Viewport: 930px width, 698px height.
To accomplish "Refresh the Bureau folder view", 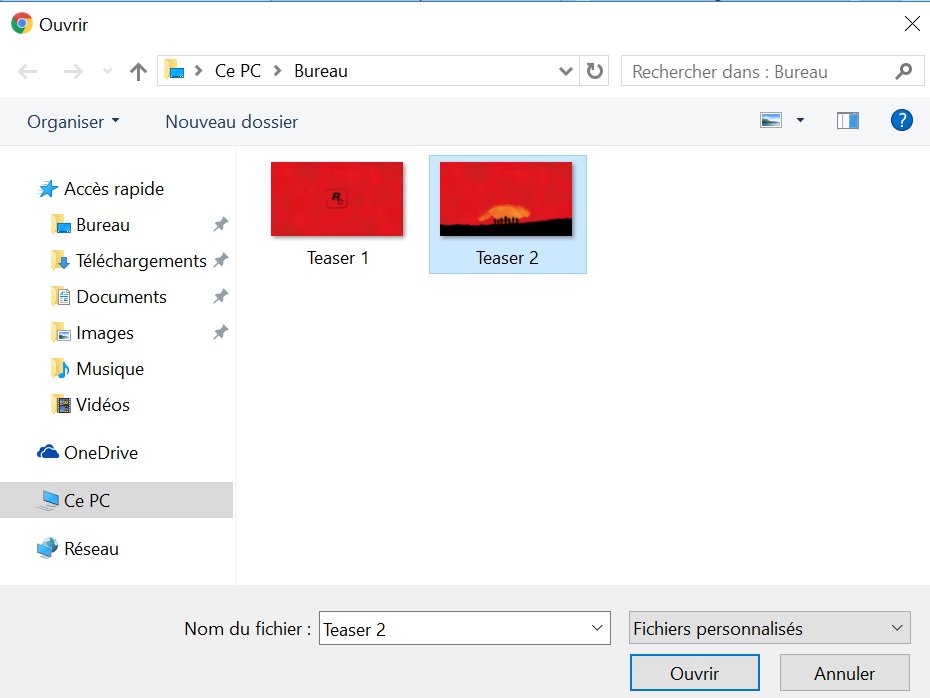I will 594,71.
